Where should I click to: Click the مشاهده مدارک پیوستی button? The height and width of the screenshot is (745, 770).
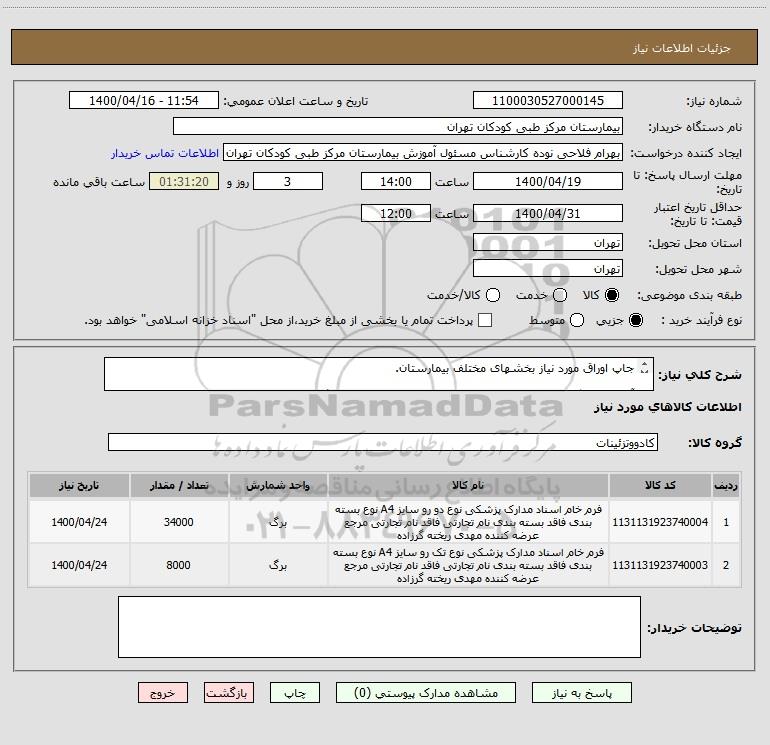[x=426, y=693]
